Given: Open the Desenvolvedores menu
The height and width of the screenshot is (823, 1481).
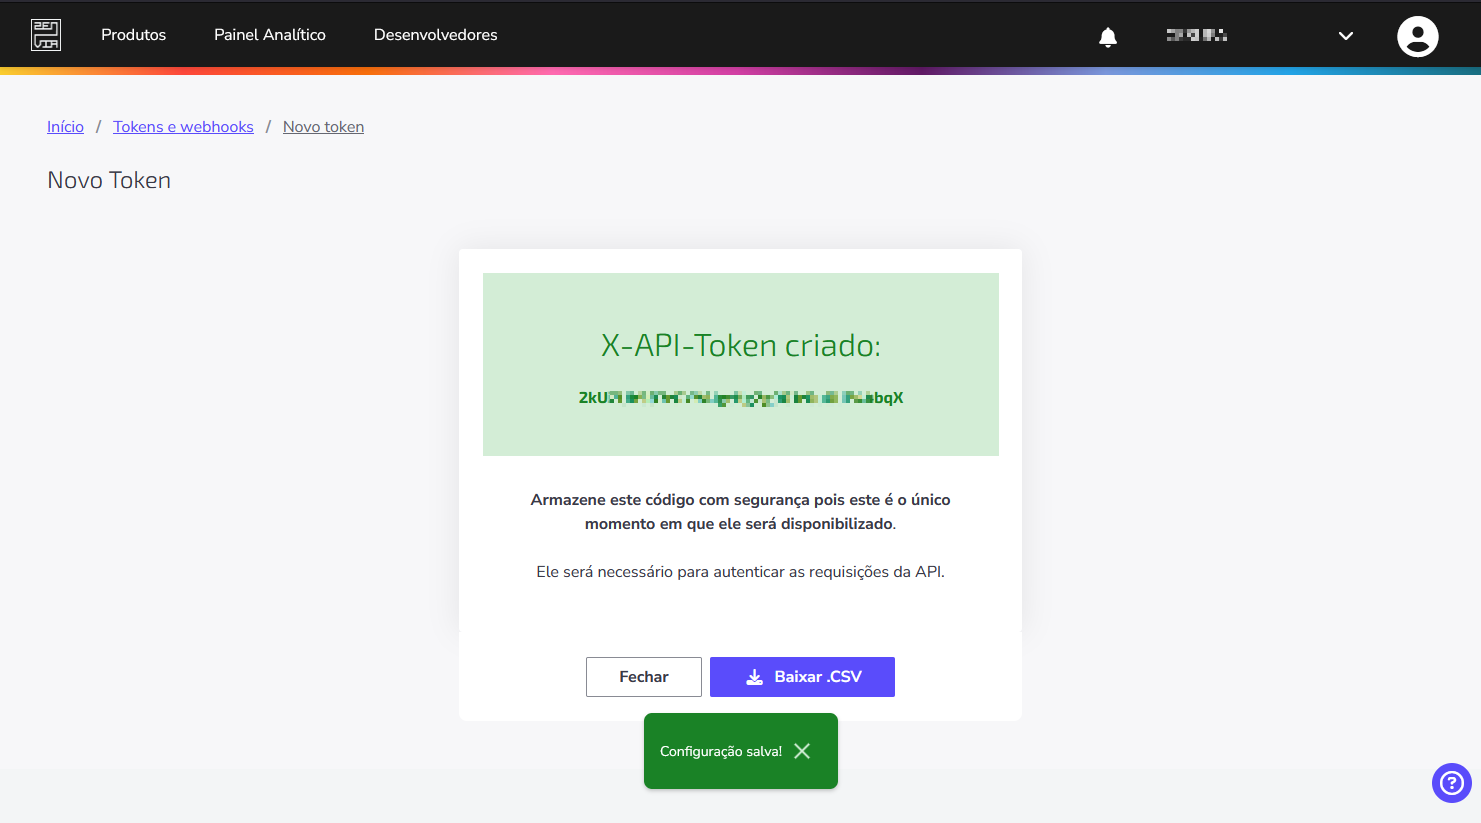Looking at the screenshot, I should tap(435, 35).
